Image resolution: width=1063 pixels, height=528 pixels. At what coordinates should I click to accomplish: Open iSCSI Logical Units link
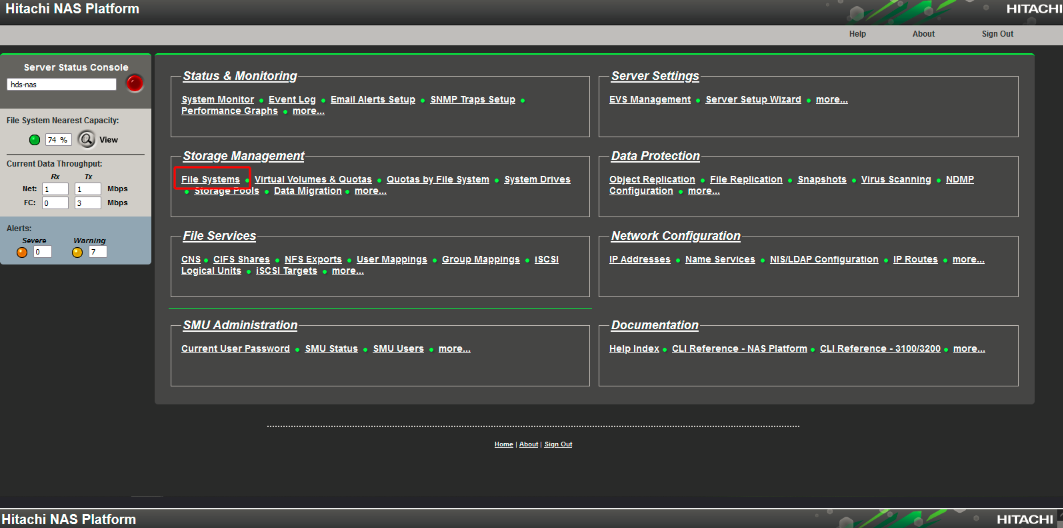(211, 271)
